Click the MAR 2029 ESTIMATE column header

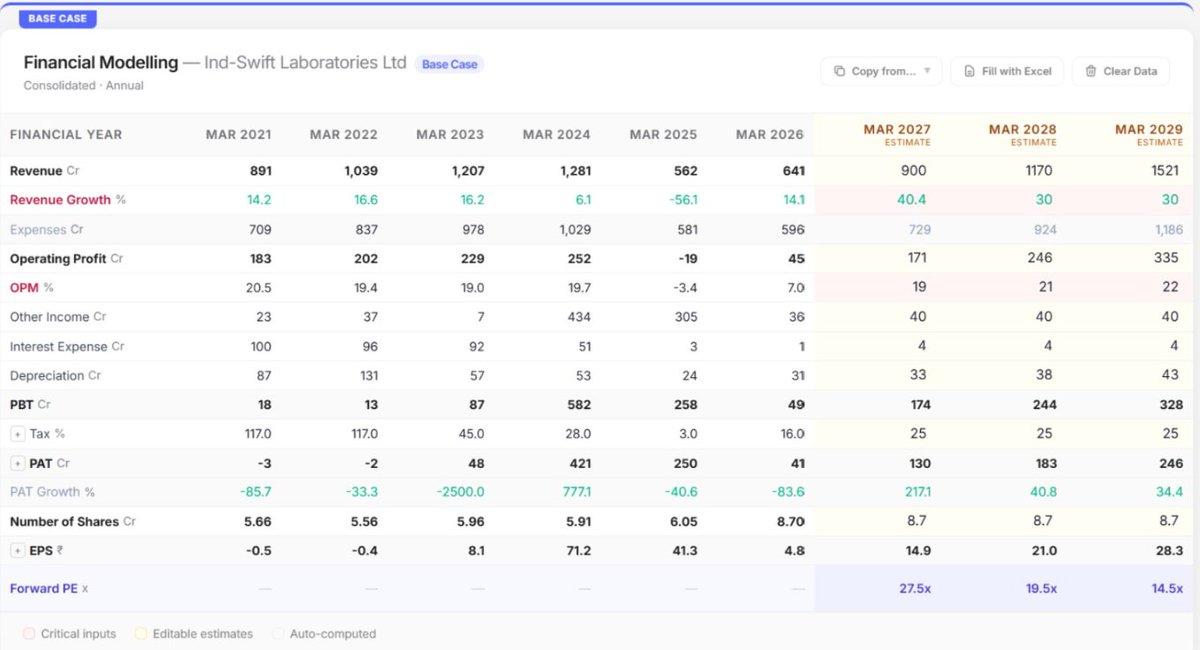coord(1149,135)
